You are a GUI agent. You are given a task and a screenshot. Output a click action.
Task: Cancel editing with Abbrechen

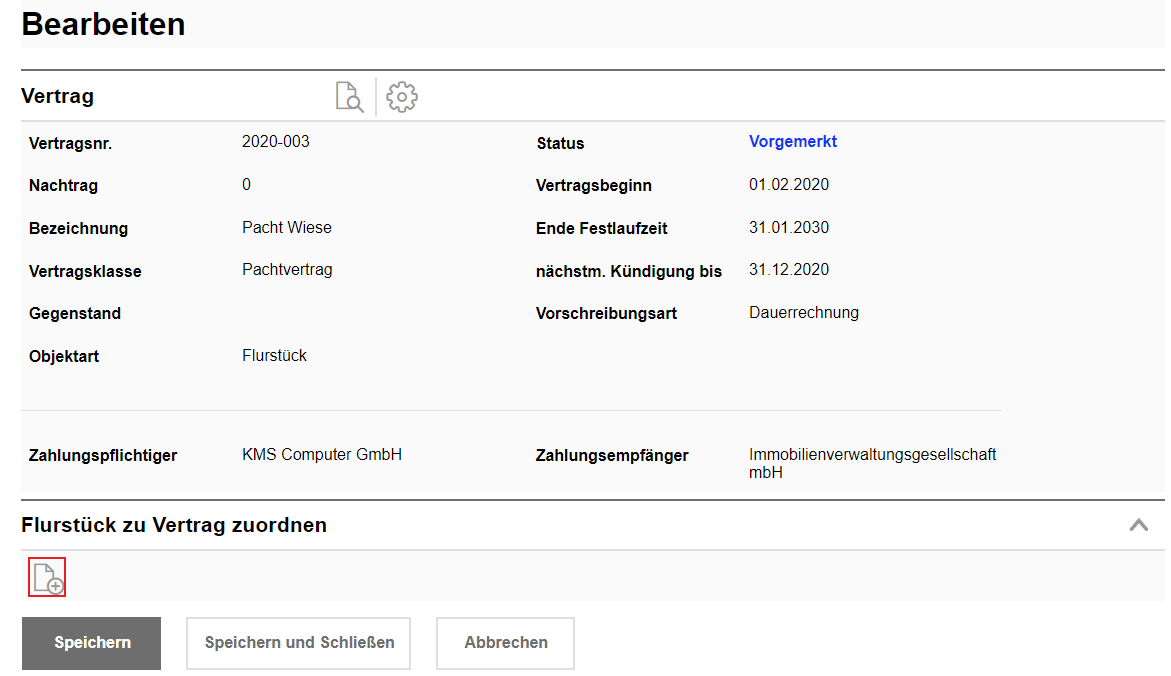[x=505, y=643]
